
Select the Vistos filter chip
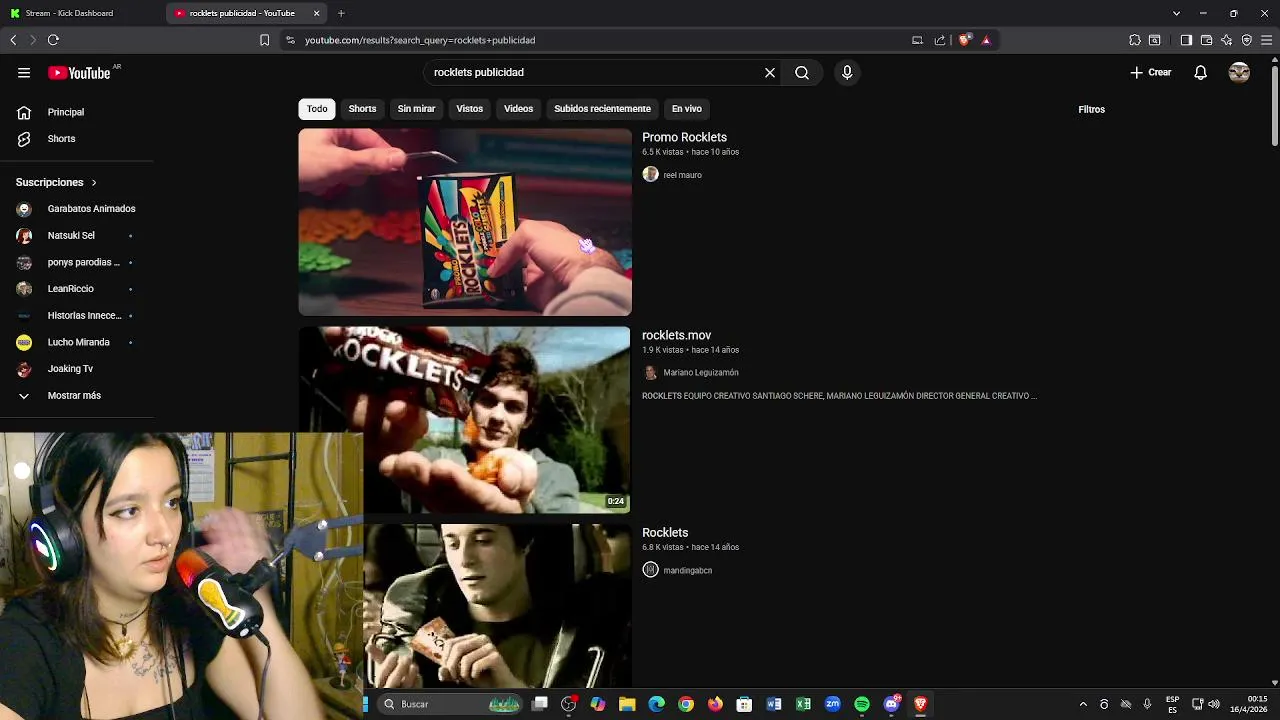tap(469, 108)
